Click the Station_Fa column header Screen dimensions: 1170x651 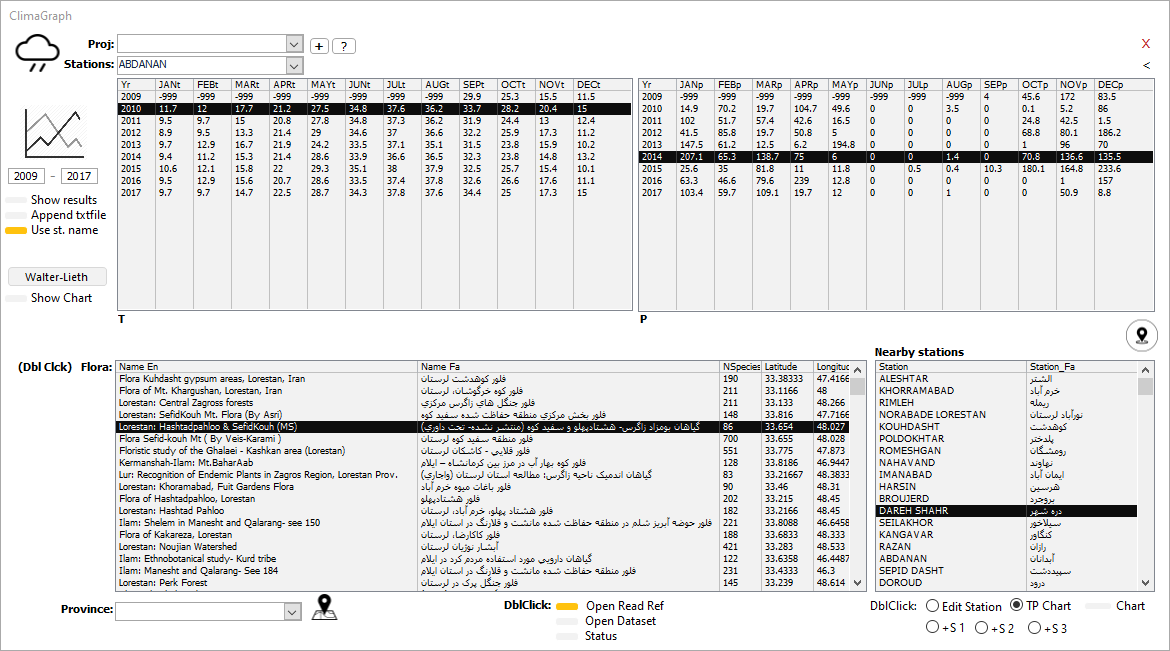tap(1082, 367)
